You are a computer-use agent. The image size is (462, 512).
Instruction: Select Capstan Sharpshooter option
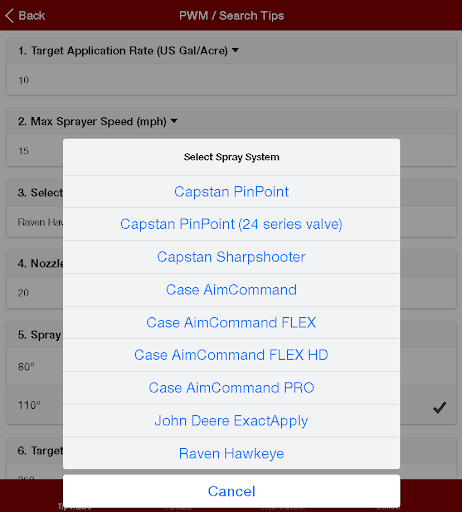(x=231, y=257)
